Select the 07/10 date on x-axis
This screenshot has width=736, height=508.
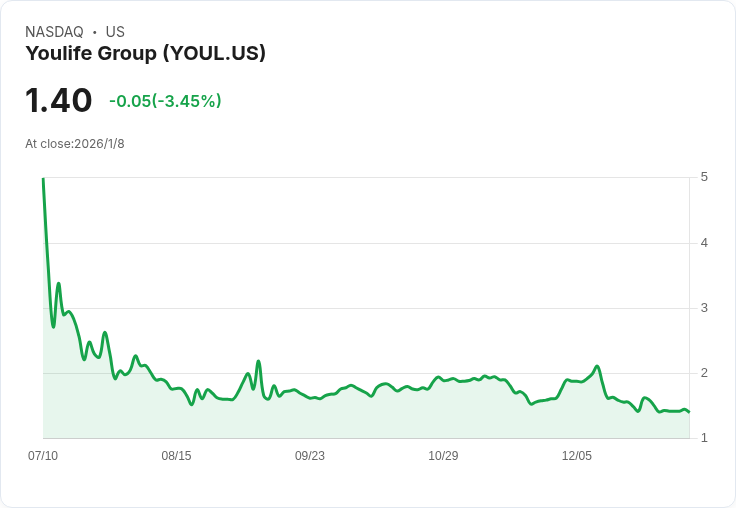point(43,456)
